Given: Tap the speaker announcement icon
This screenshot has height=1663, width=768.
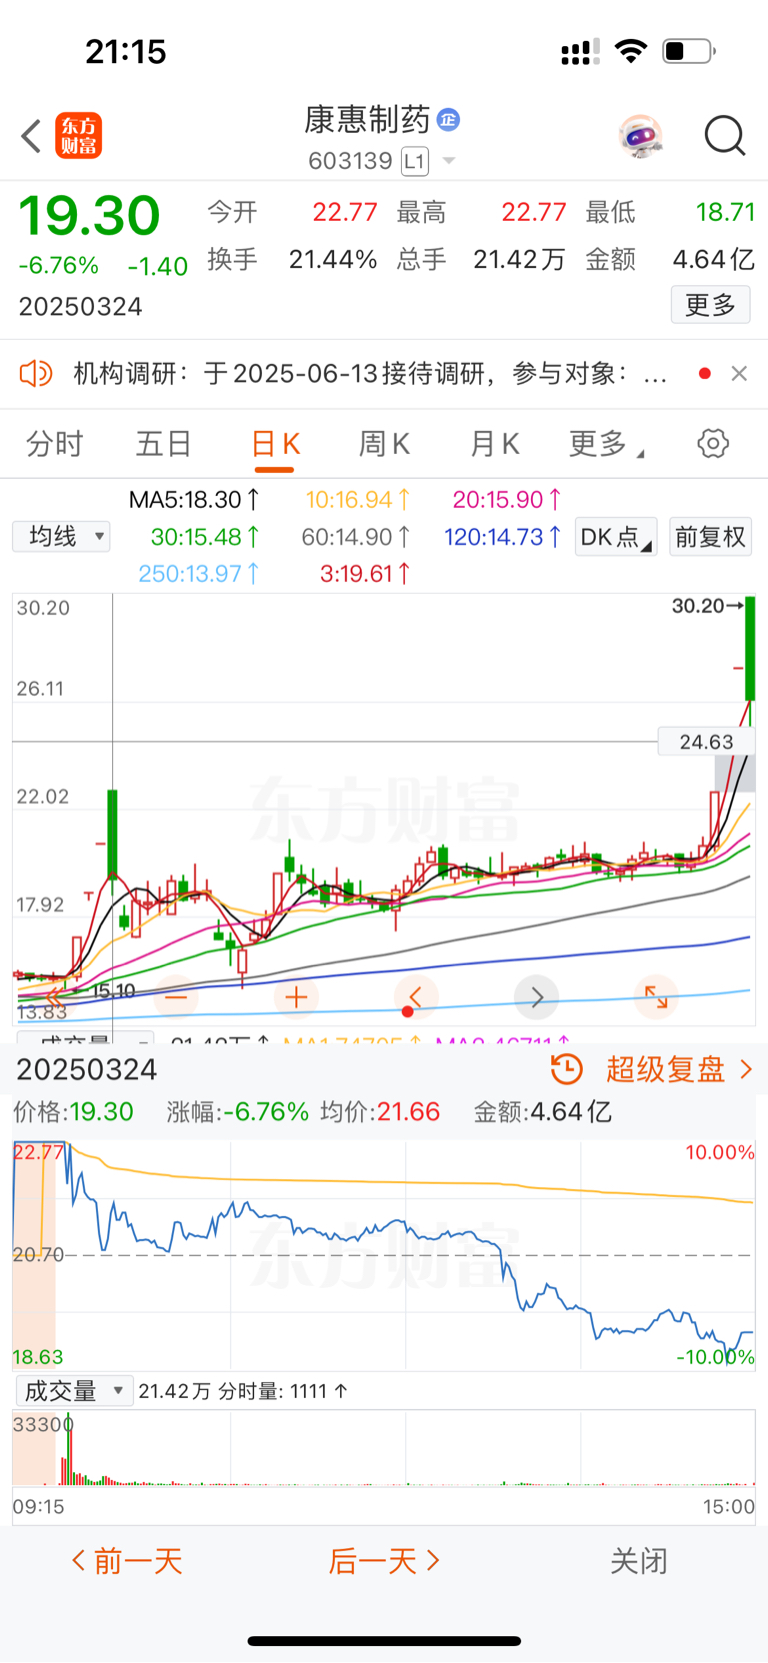Looking at the screenshot, I should point(36,374).
